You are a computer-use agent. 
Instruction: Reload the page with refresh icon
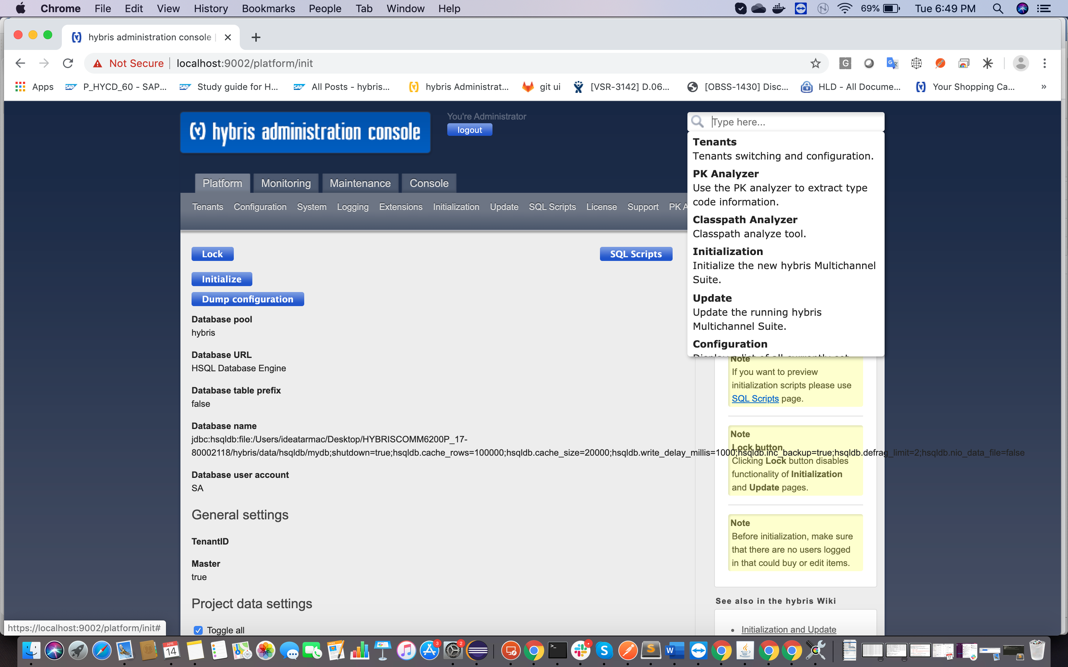pos(68,63)
